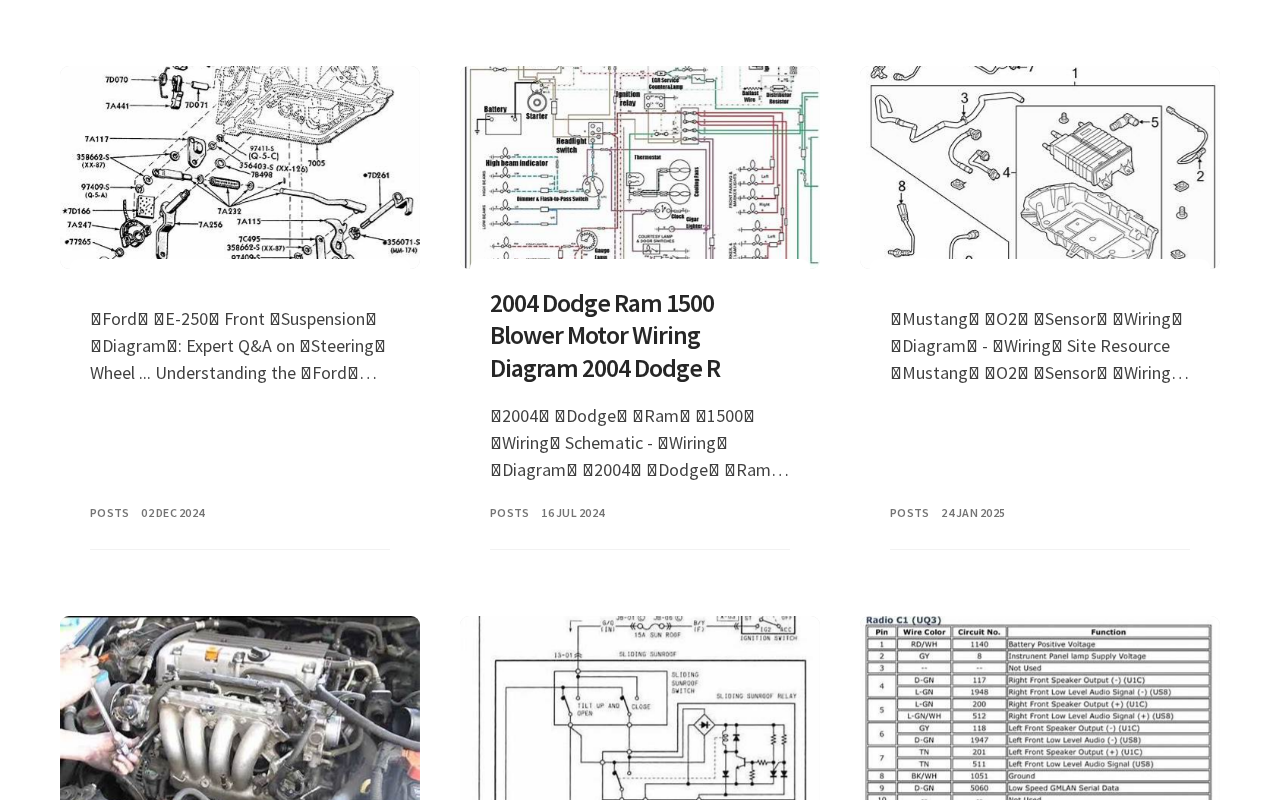Screen dimensions: 1280x800
Task: Click the POSTS label beside 24 JAN 2025
Action: (909, 512)
